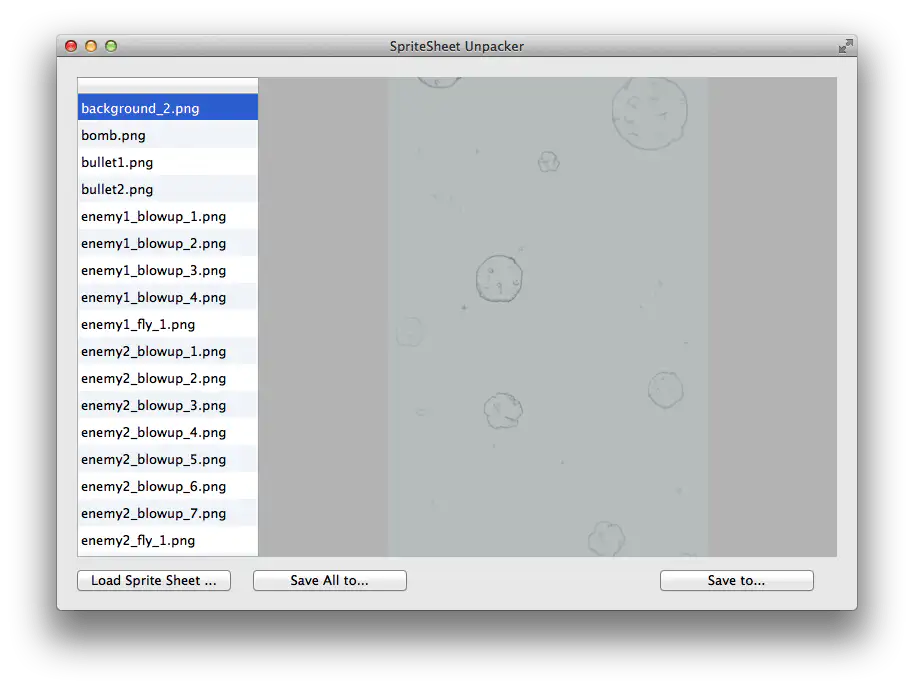Viewport: 914px width, 689px height.
Task: Select background_2.png in the sprite list
Action: pos(167,108)
